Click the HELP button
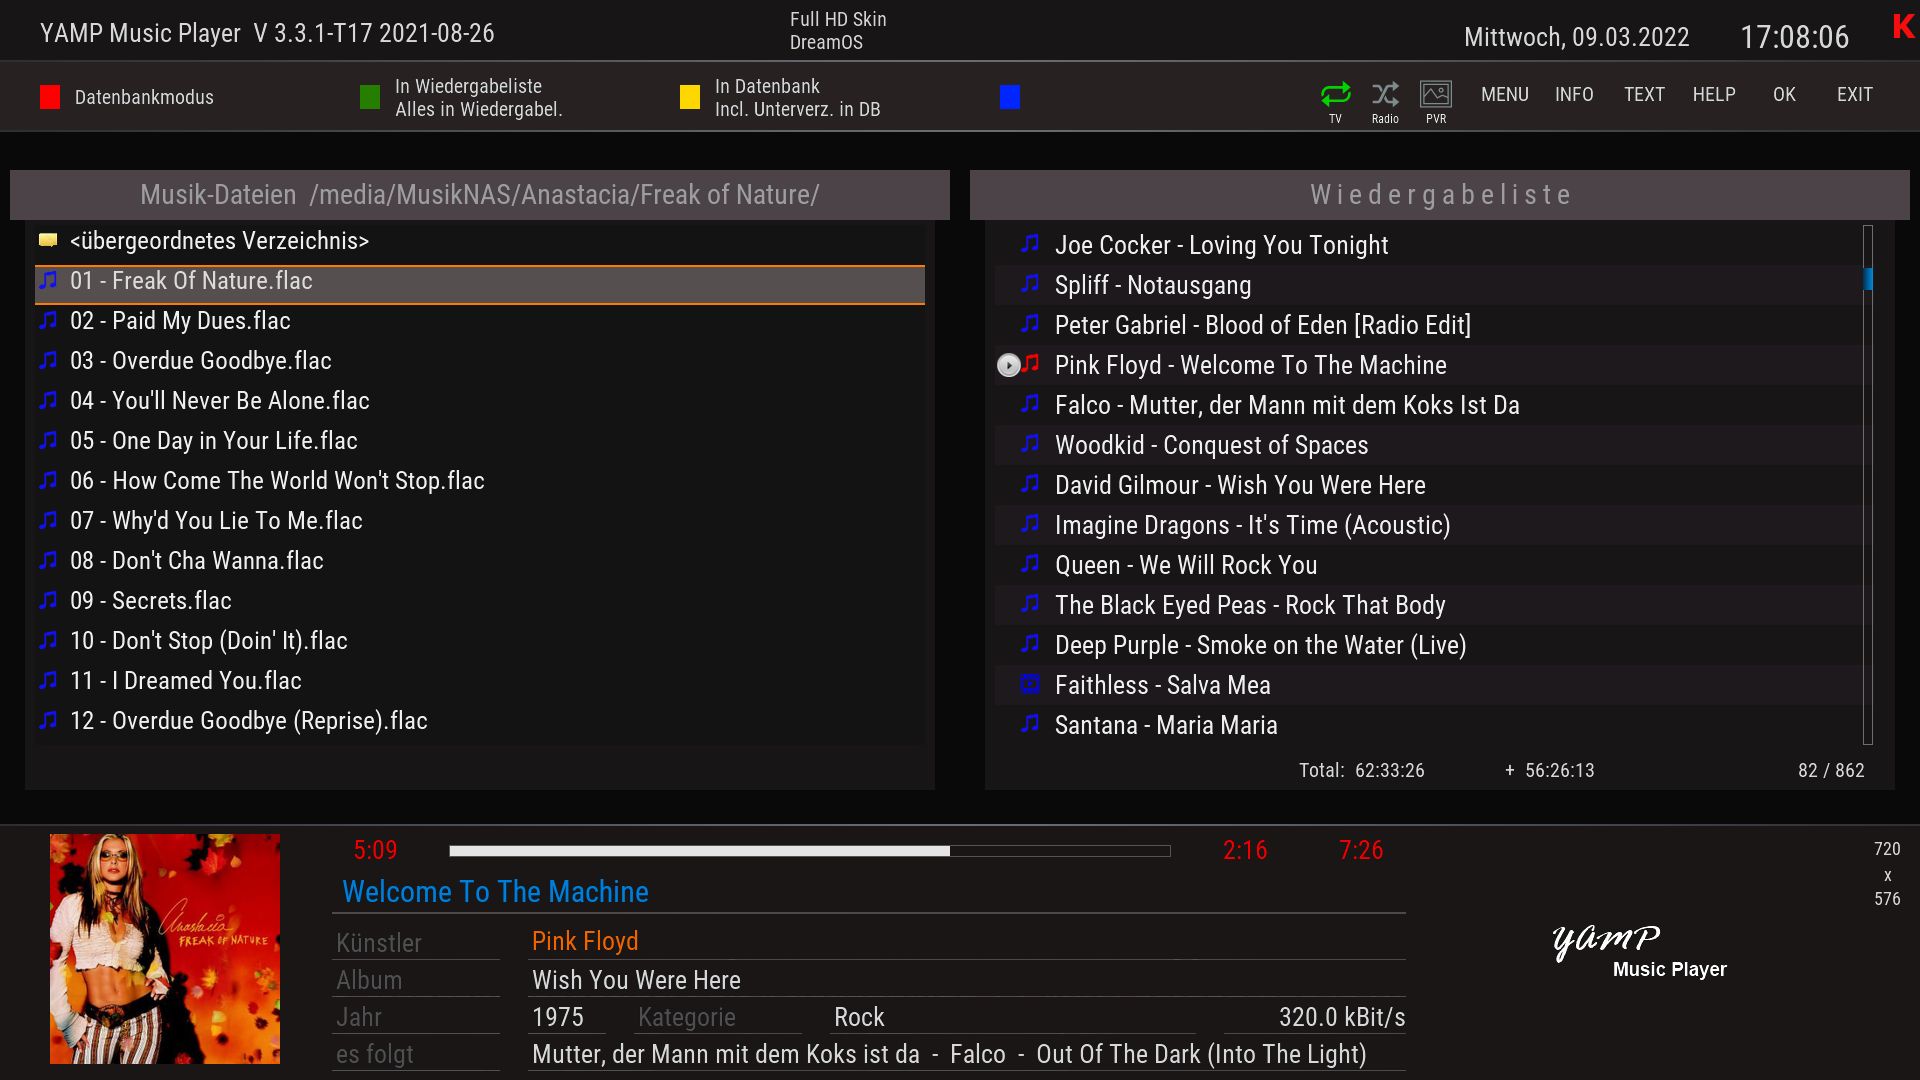Viewport: 1920px width, 1080px height. click(1714, 95)
